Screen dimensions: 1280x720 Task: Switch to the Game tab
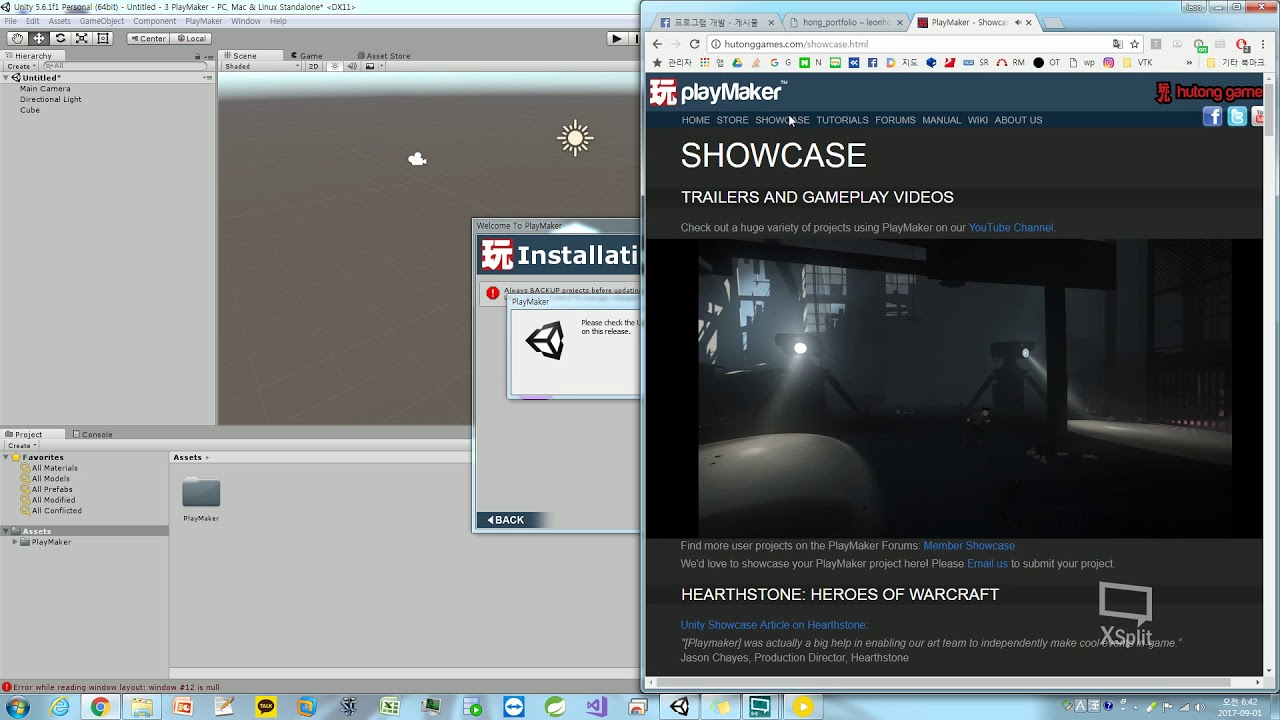tap(307, 56)
